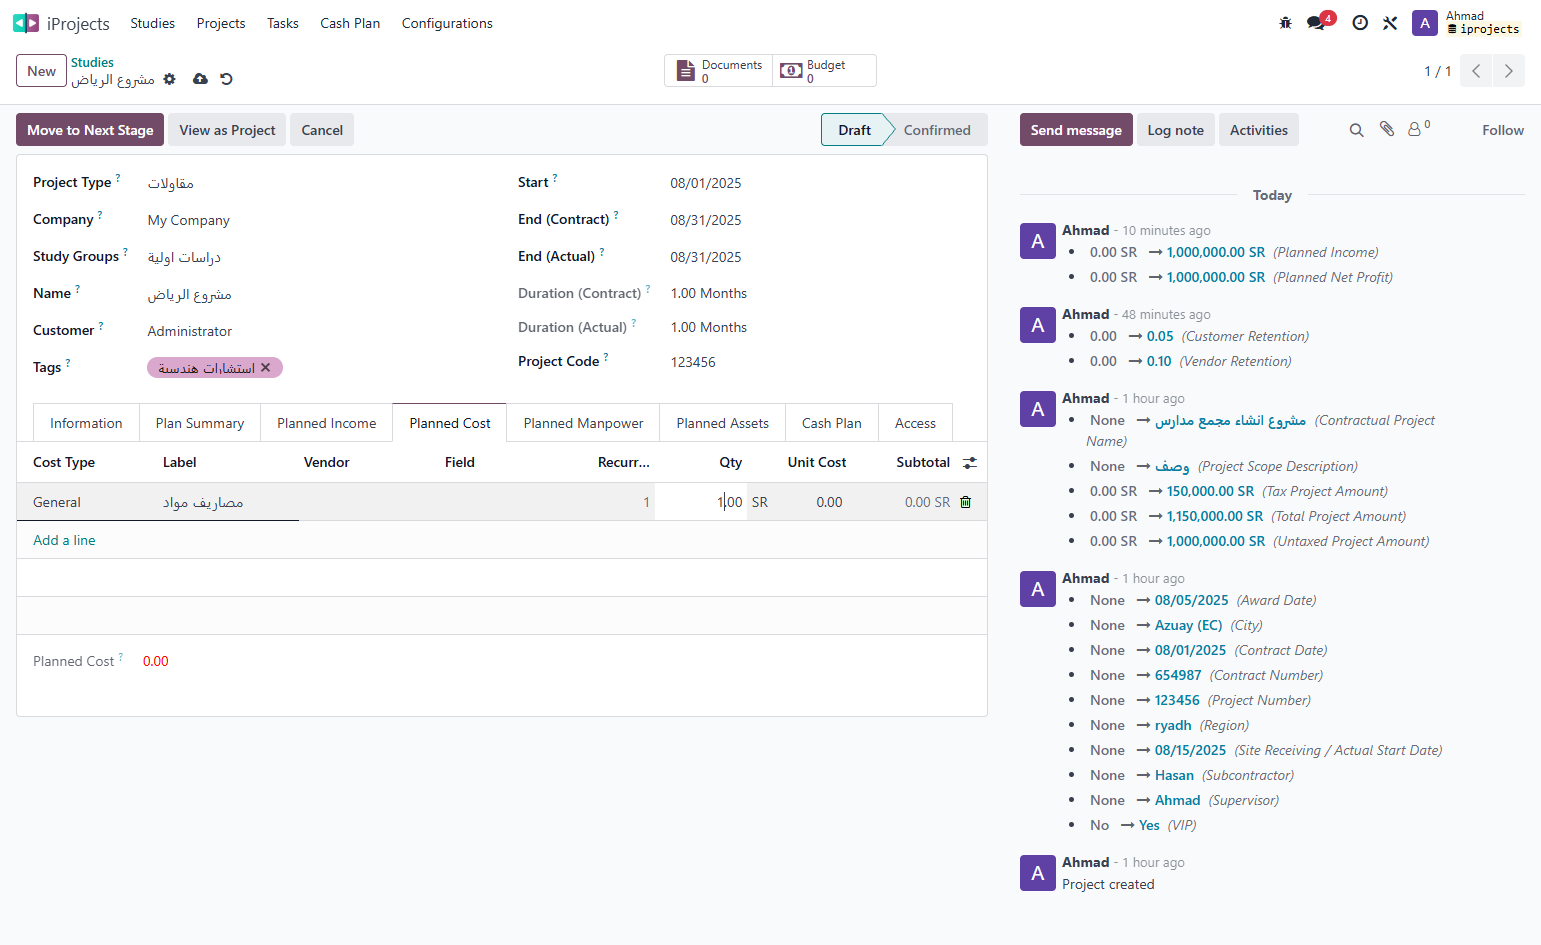Click the crossed tools icon in the top bar
The width and height of the screenshot is (1541, 945).
click(1390, 23)
